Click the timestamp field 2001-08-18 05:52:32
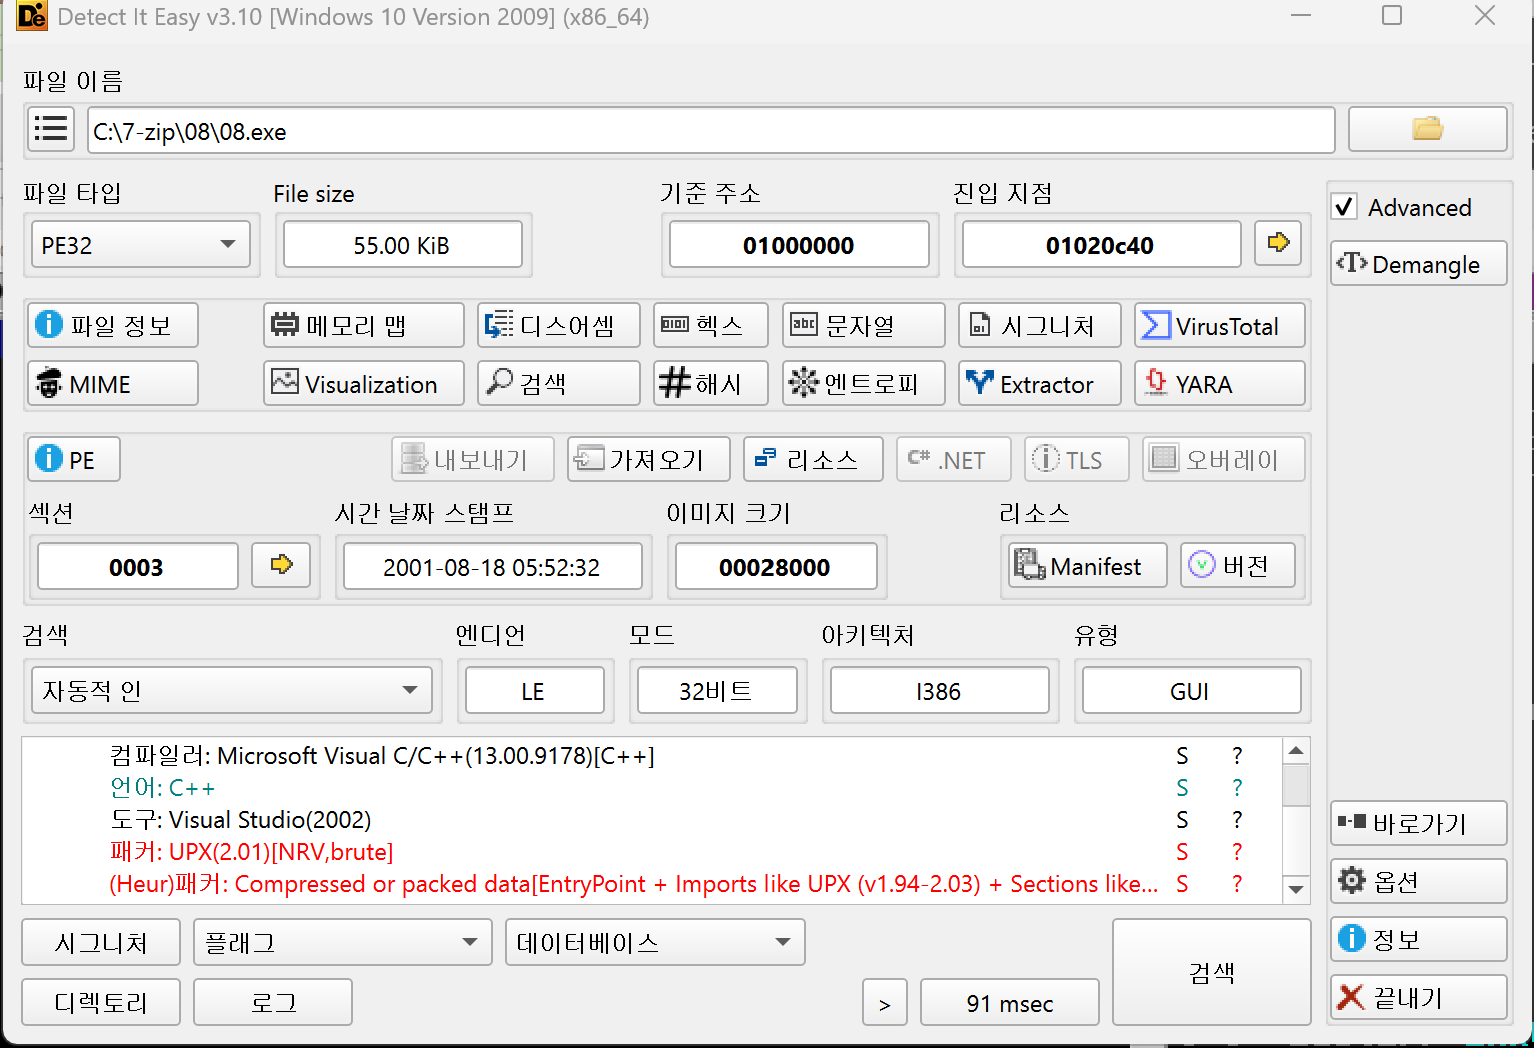This screenshot has height=1048, width=1534. coord(492,567)
